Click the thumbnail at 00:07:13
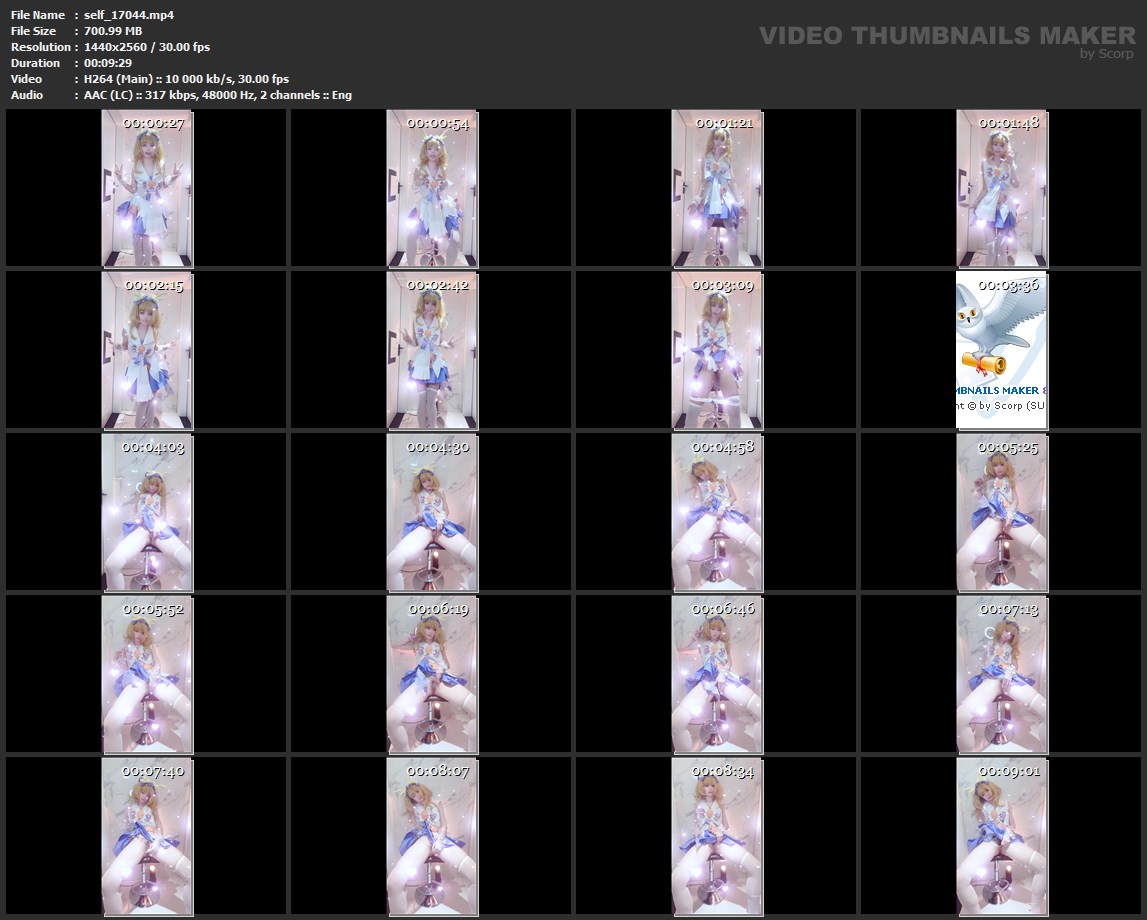1147x920 pixels. (x=1002, y=674)
